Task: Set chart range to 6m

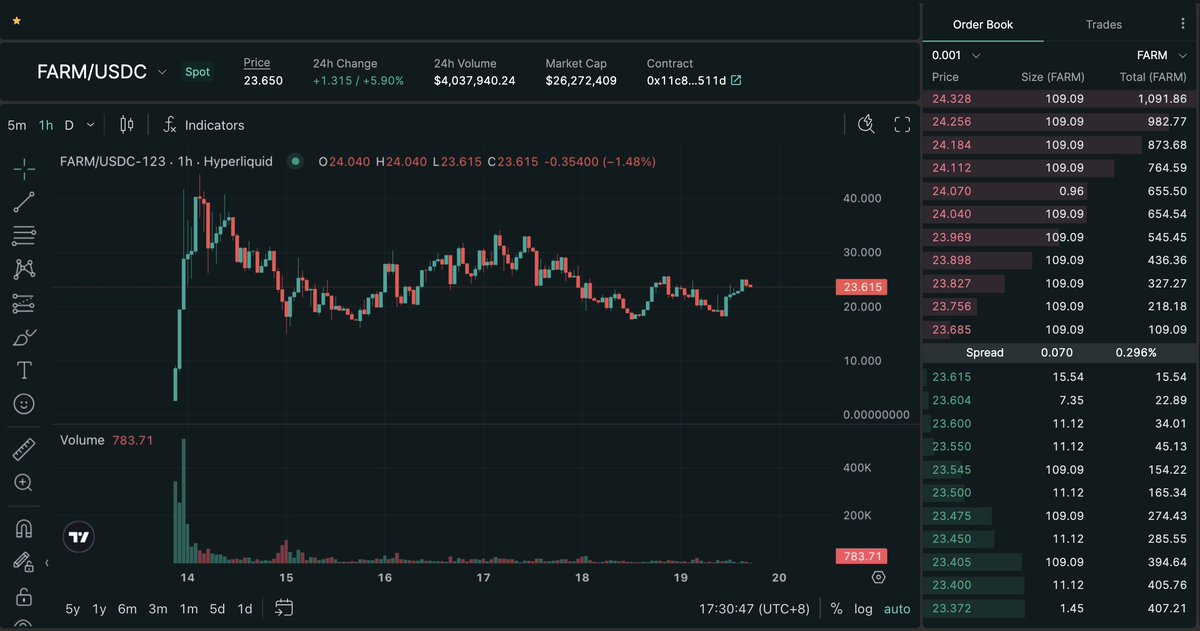Action: click(x=127, y=608)
